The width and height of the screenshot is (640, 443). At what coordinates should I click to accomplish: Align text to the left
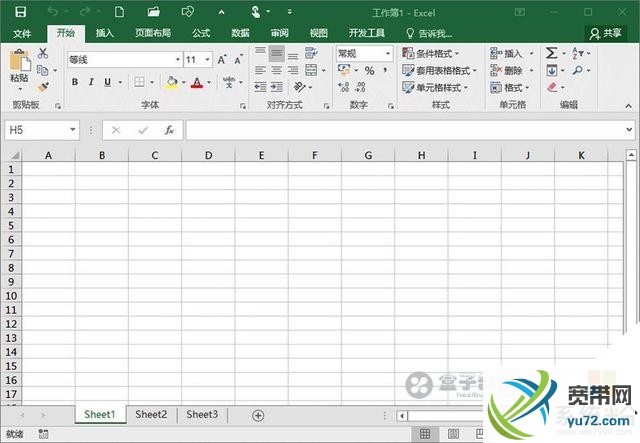click(260, 70)
